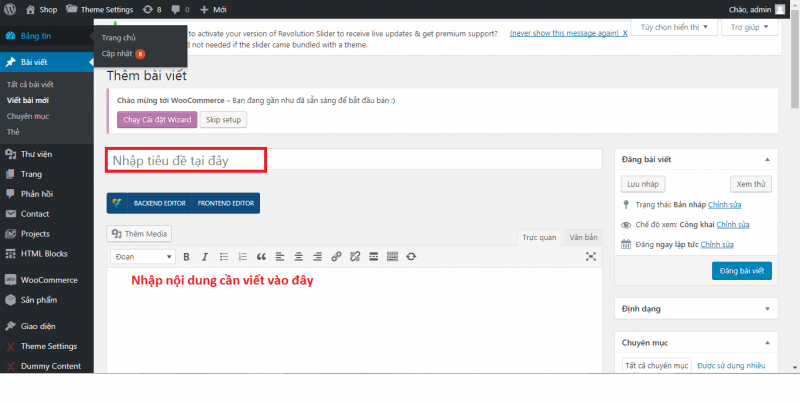This screenshot has height=404, width=800.
Task: Apply italic formatting in the editor
Action: coord(203,257)
